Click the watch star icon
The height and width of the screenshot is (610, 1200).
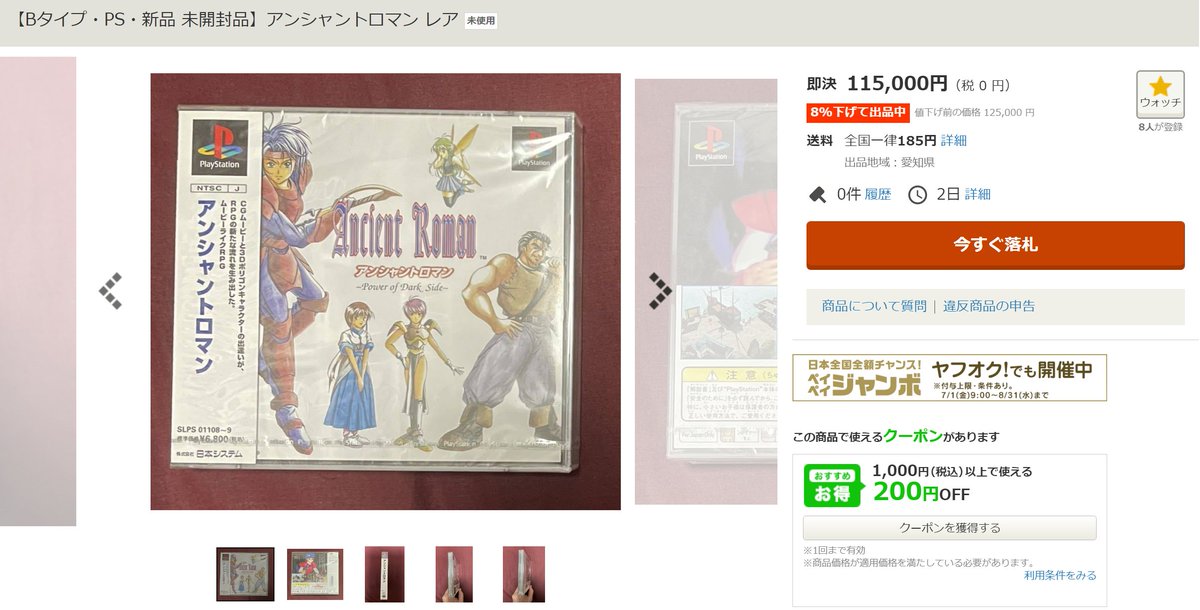pos(1160,86)
